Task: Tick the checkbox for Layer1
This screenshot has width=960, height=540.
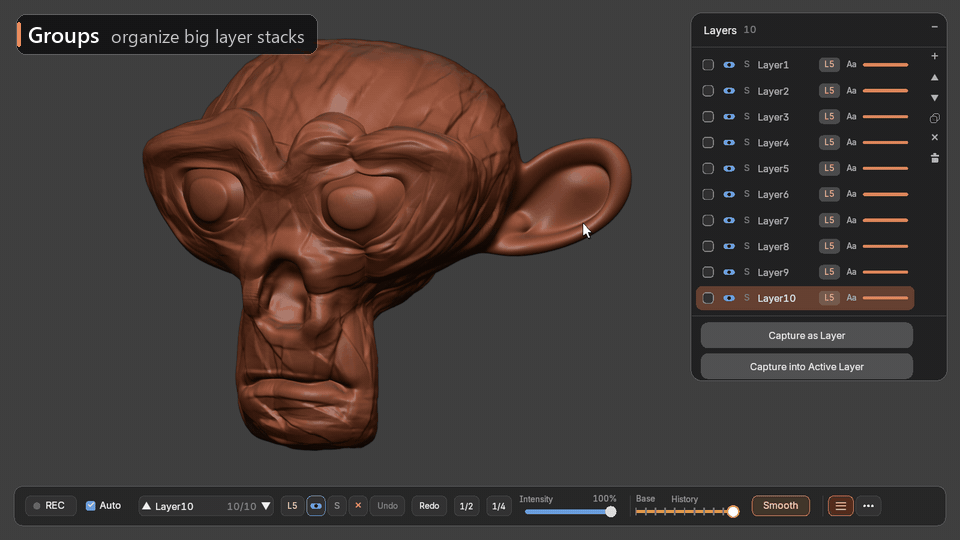Action: [x=708, y=64]
